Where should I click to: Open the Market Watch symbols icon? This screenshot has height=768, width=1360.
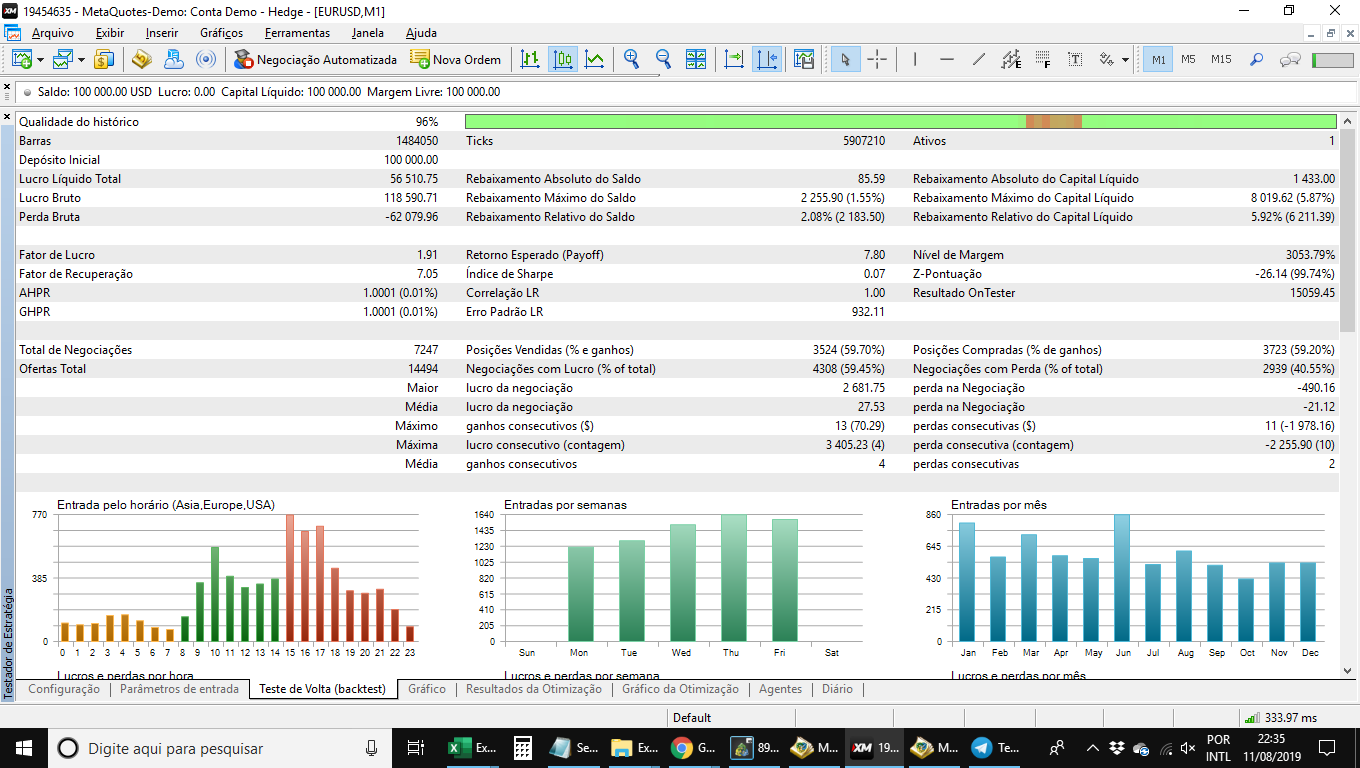click(x=104, y=59)
